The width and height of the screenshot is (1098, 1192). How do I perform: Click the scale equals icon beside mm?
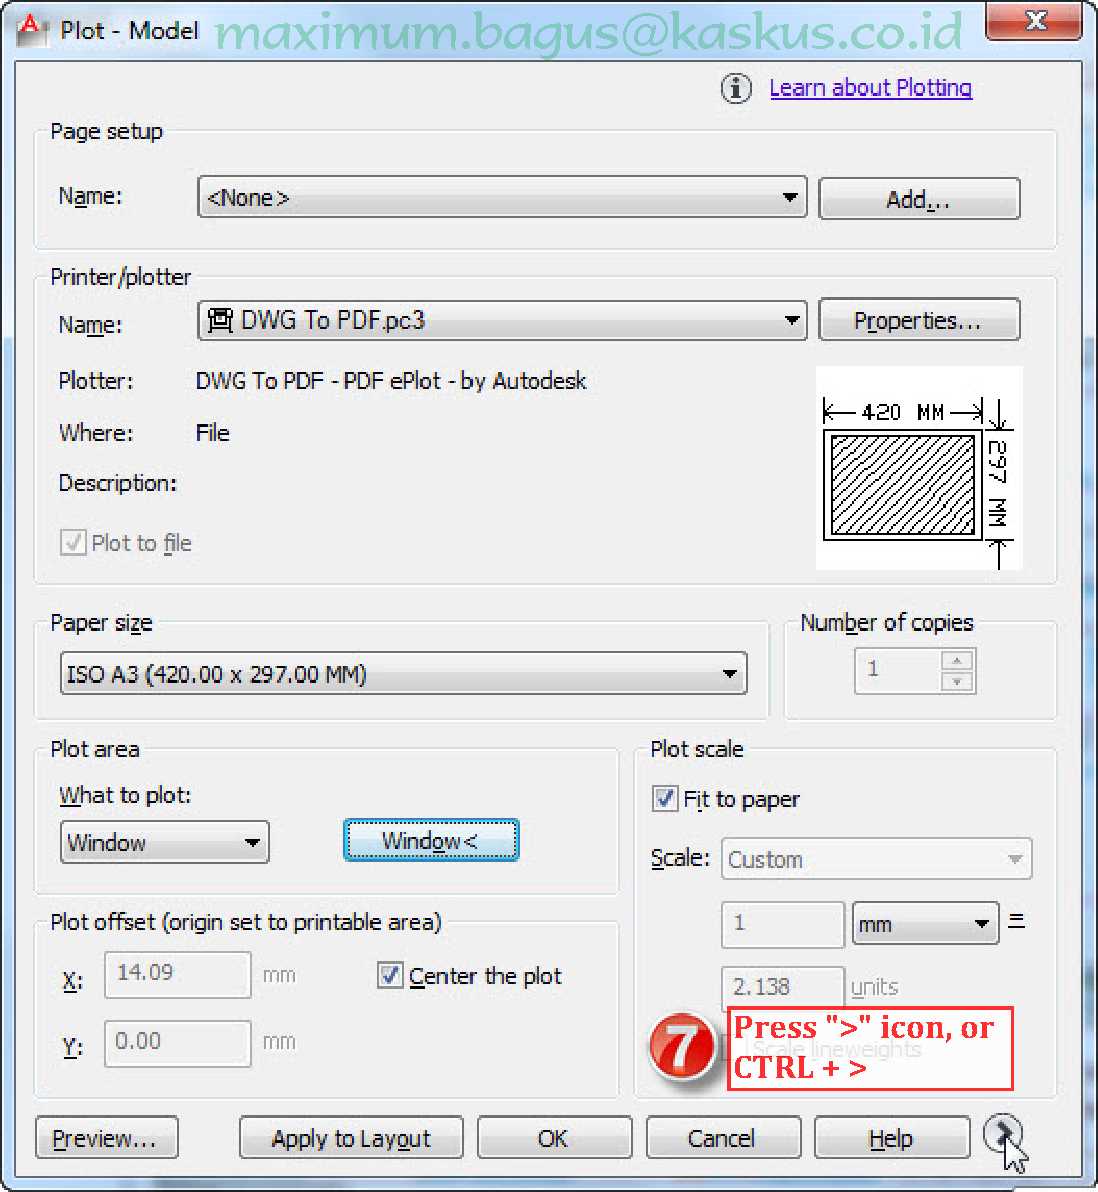point(1016,921)
